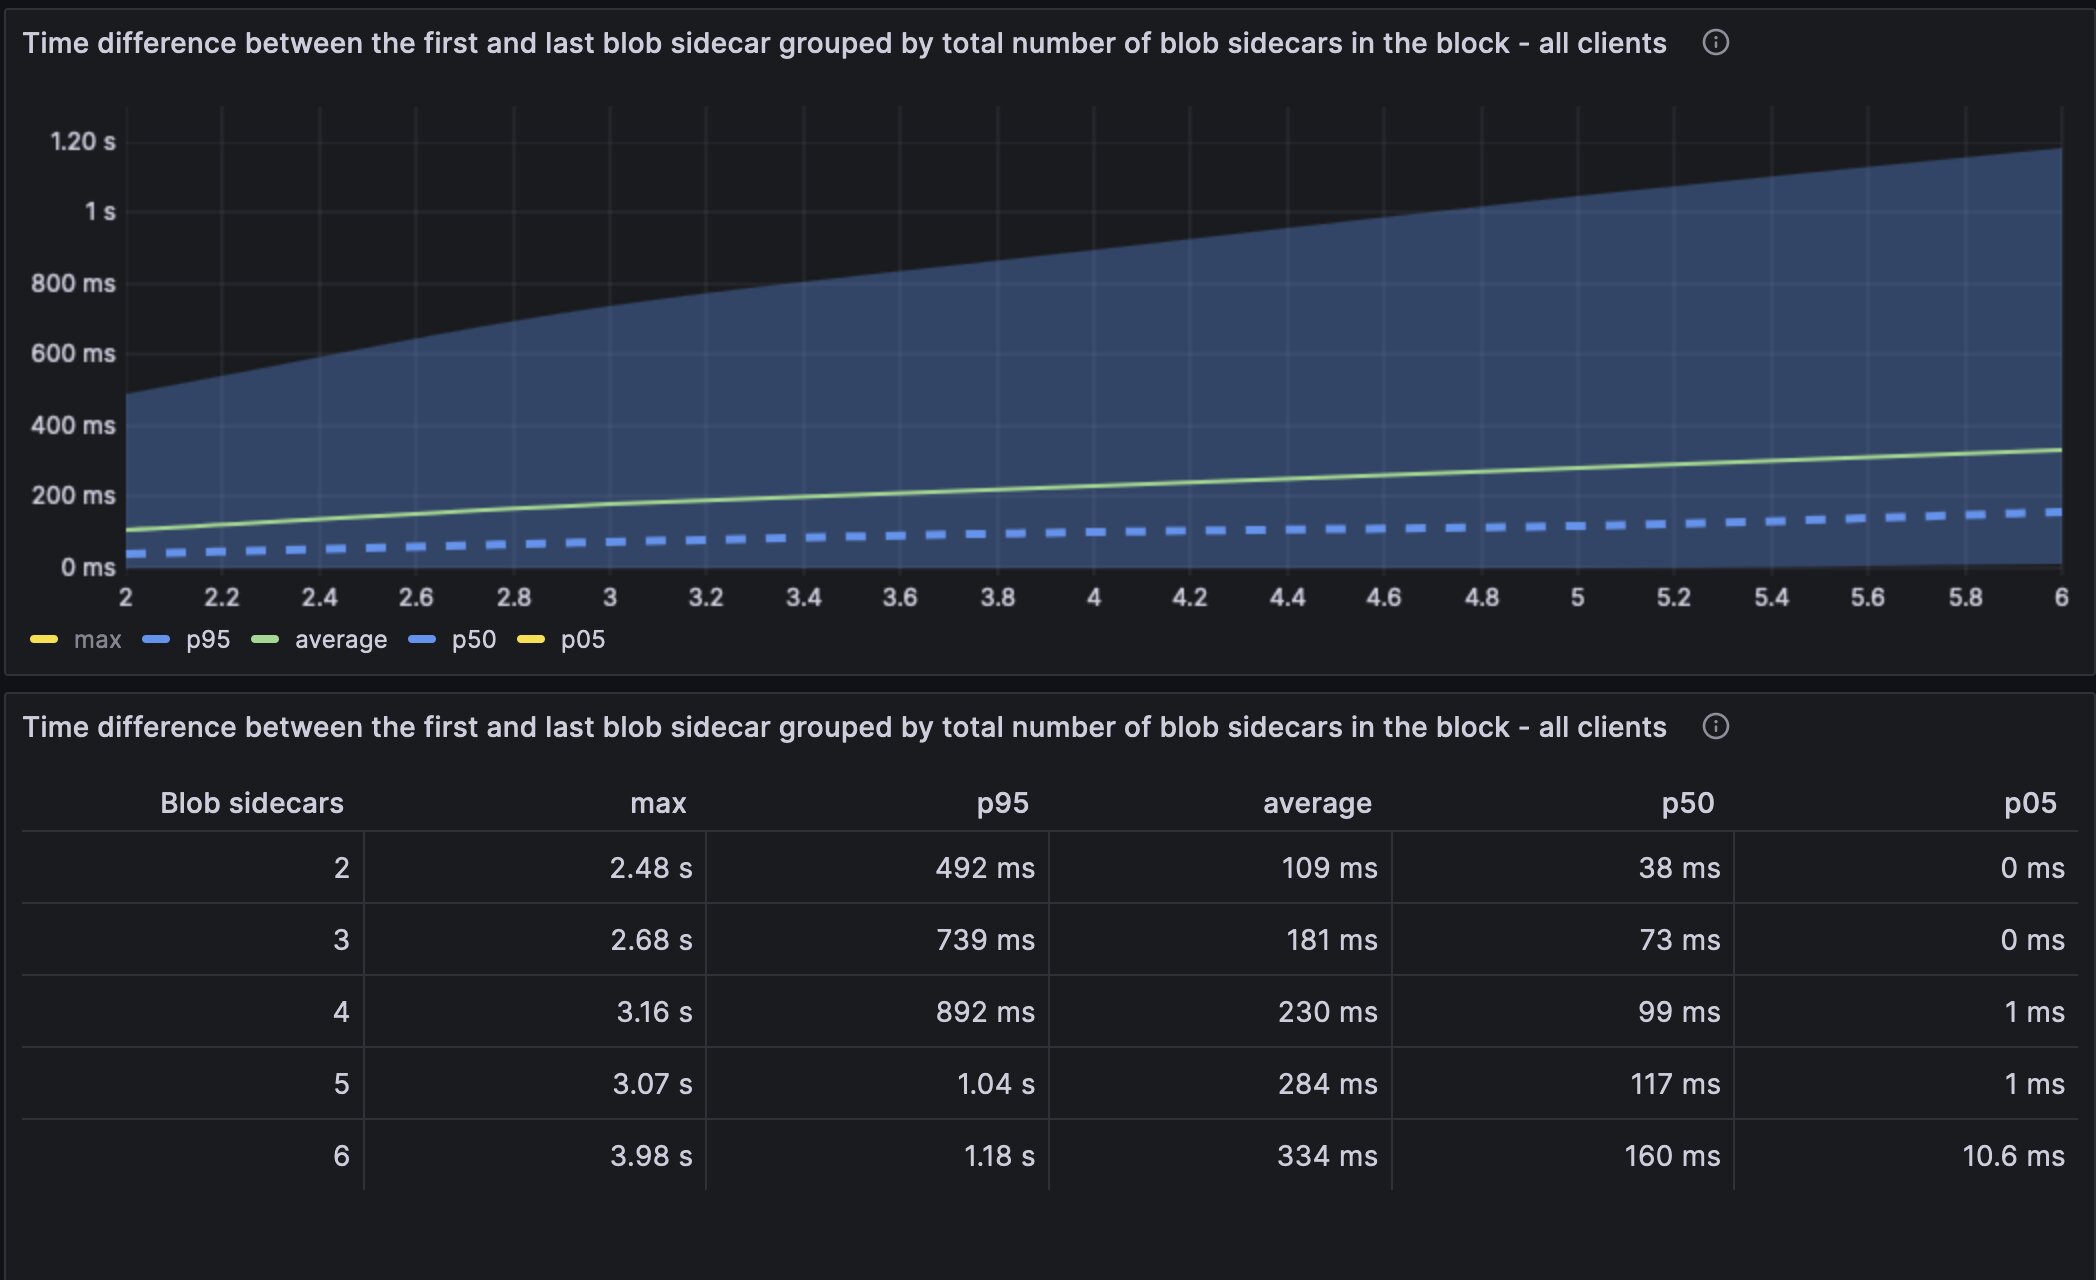Click info icon beside chart panel title
Image resolution: width=2096 pixels, height=1280 pixels.
pos(1715,43)
